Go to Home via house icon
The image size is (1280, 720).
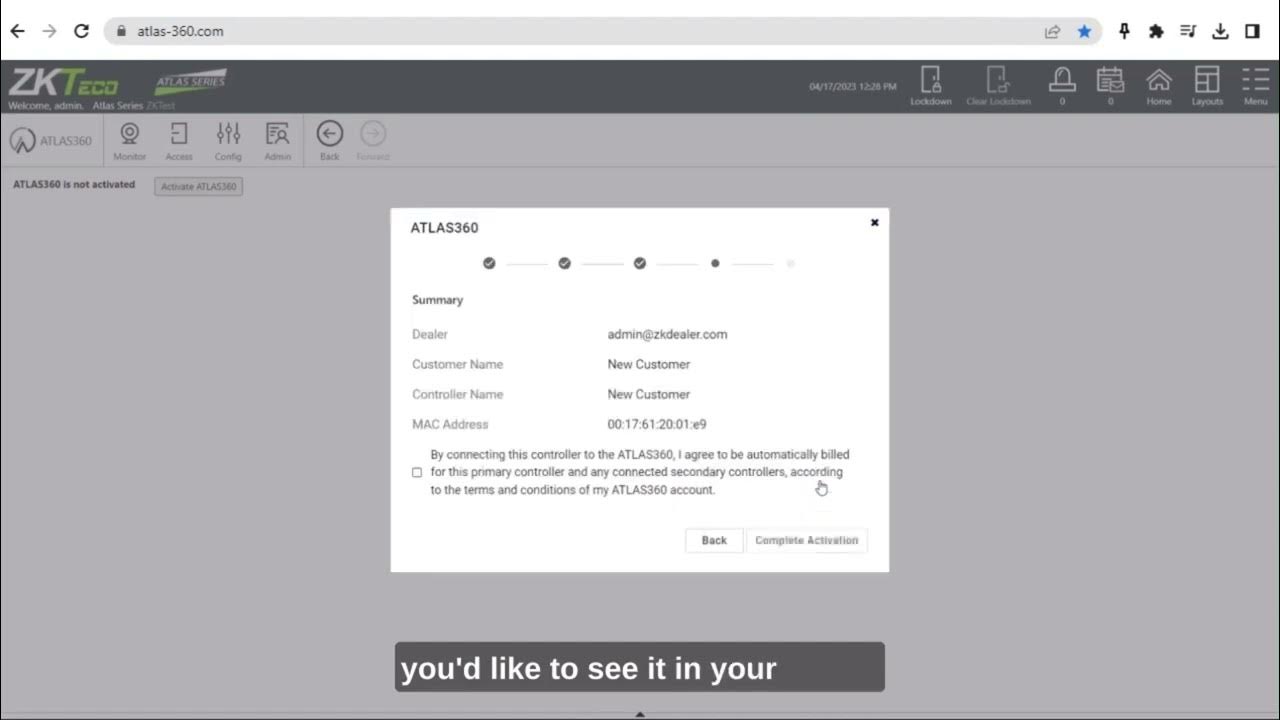[x=1158, y=82]
